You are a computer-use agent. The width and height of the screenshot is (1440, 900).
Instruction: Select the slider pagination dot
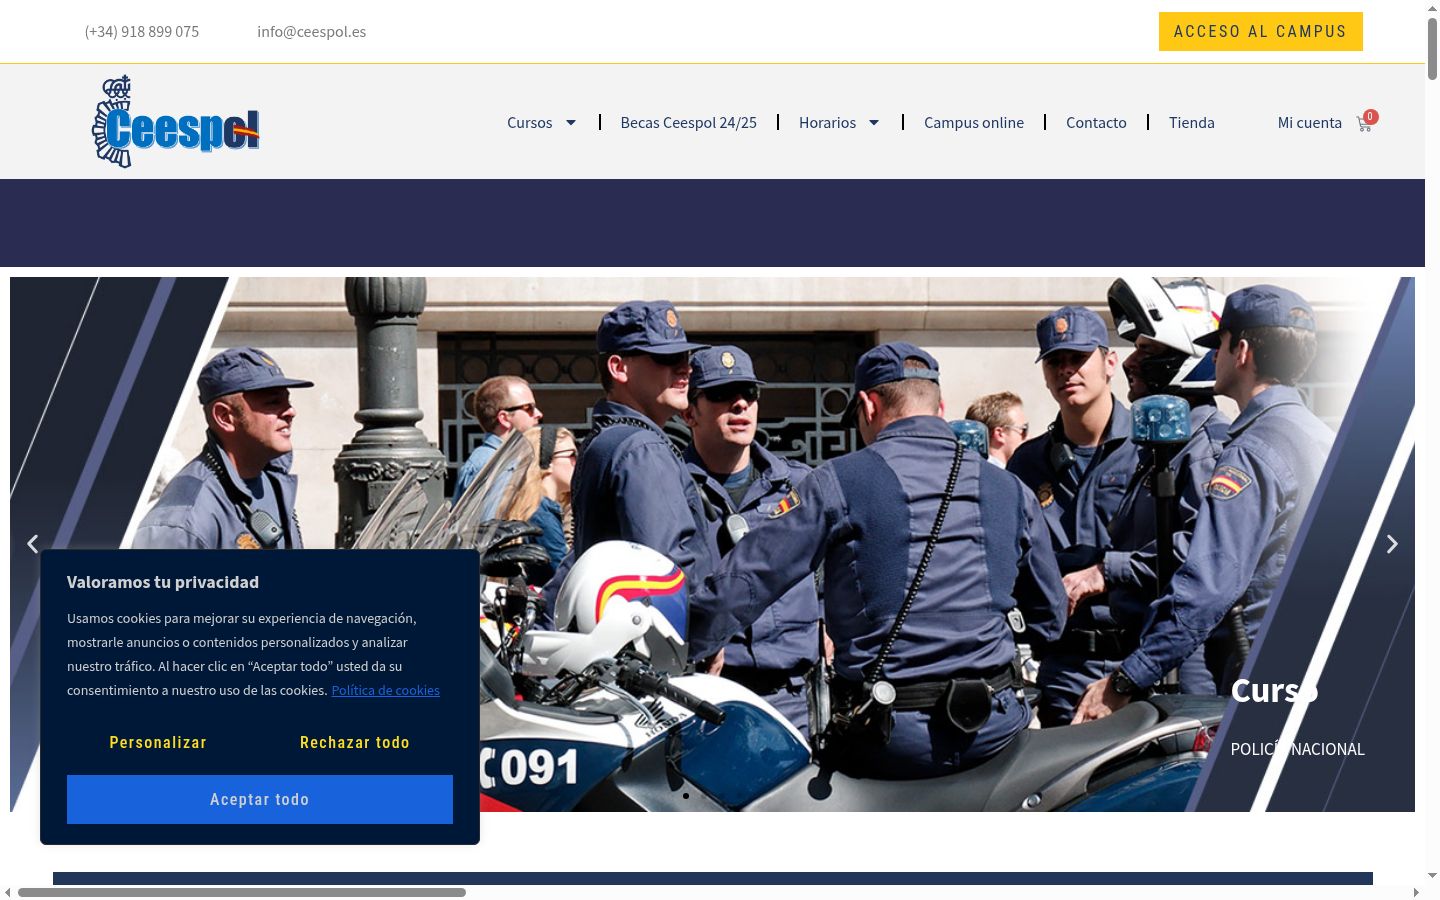click(686, 796)
